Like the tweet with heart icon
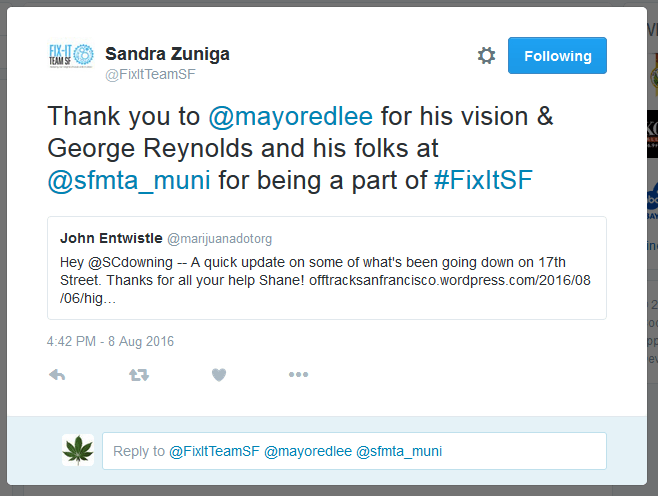This screenshot has width=658, height=496. [x=219, y=375]
